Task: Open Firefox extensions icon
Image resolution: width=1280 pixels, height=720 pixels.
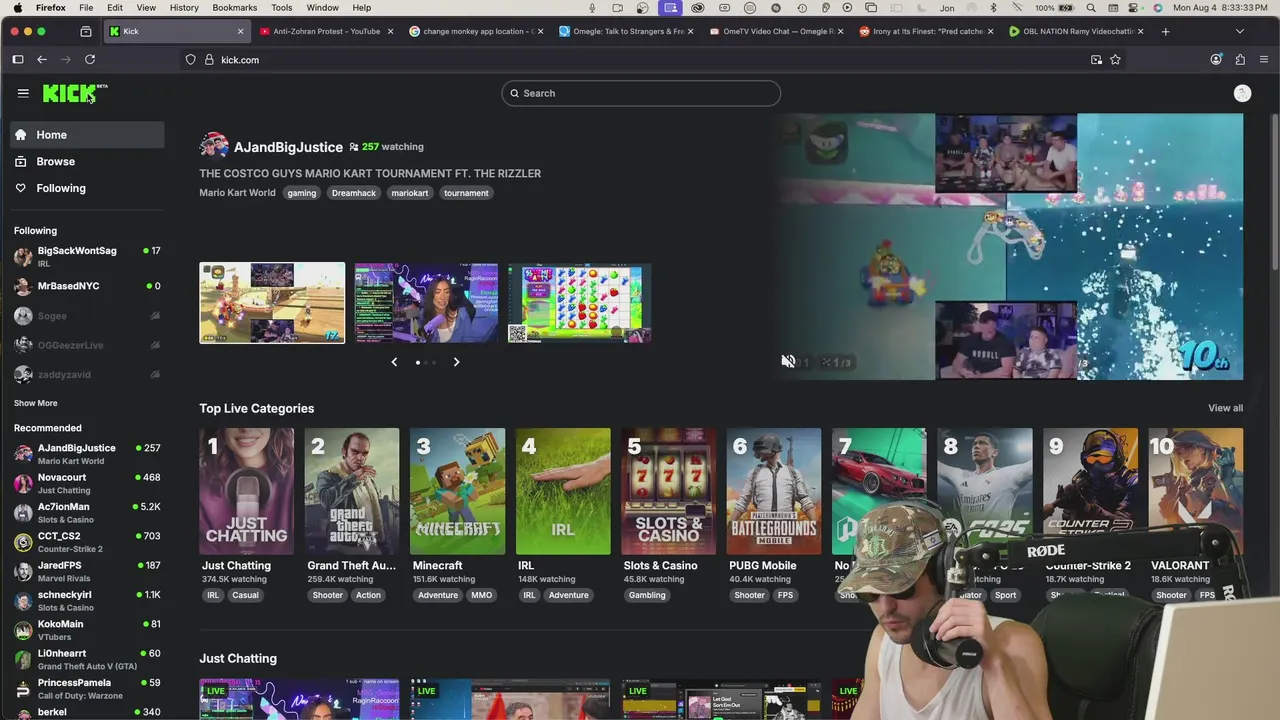Action: [x=1240, y=59]
